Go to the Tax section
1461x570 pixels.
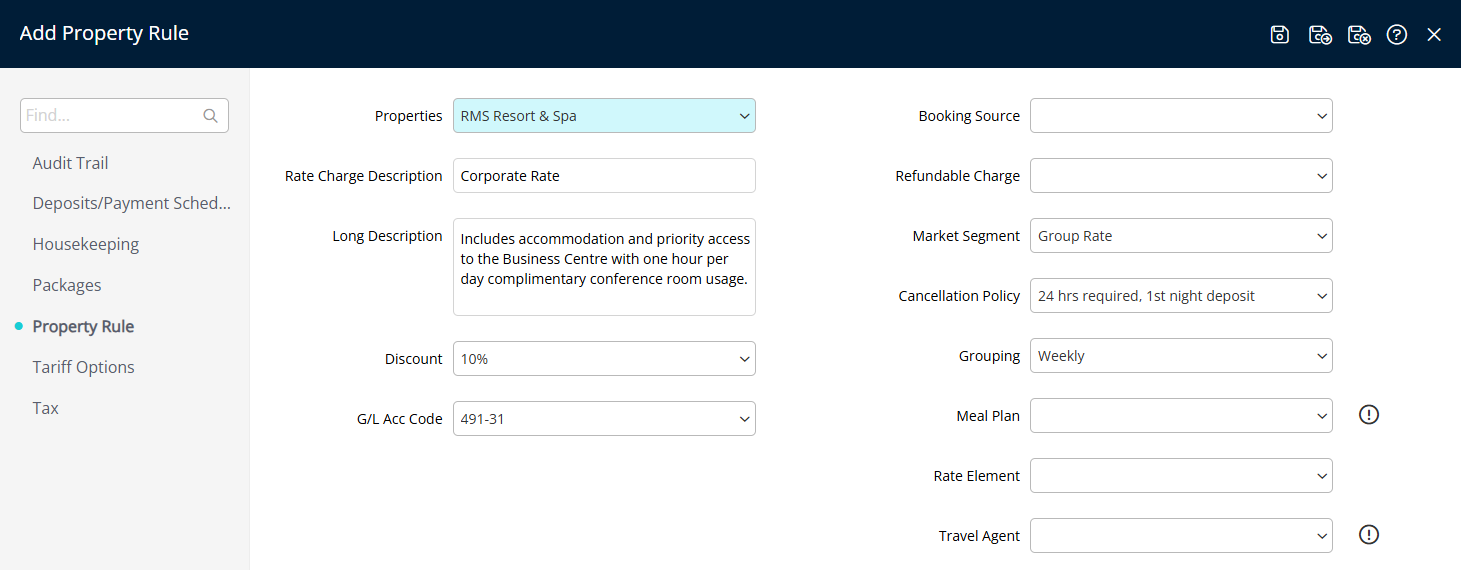pos(45,408)
